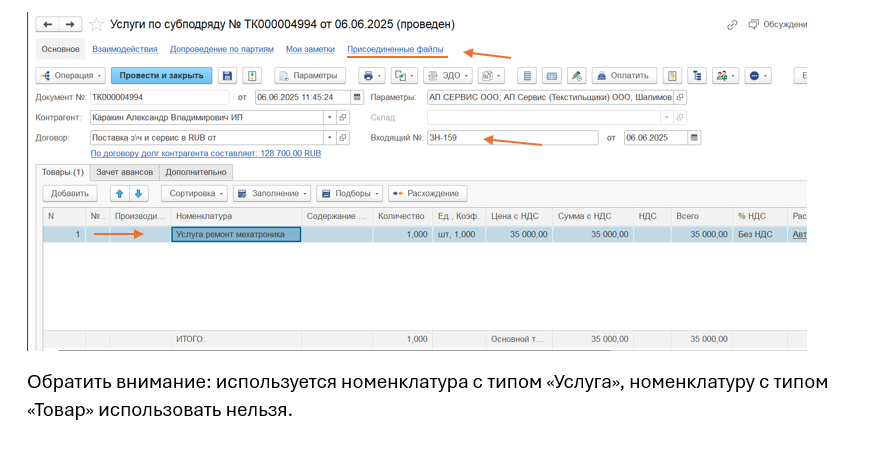Viewport: 887px width, 459px height.
Task: Open calendar picker for incoming date
Action: (x=694, y=137)
